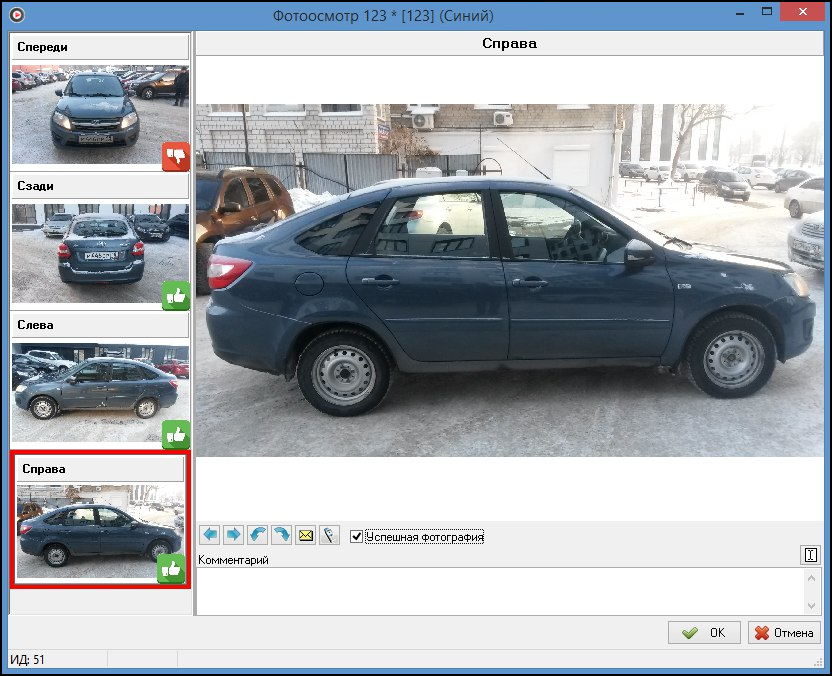The image size is (832, 676).
Task: Click thumbs-up badge on Сзади photo
Action: pos(176,295)
